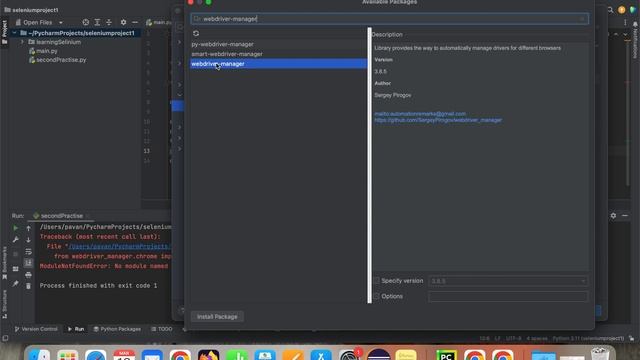640x360 pixels.
Task: Open Project panel settings gear
Action: coord(123,22)
